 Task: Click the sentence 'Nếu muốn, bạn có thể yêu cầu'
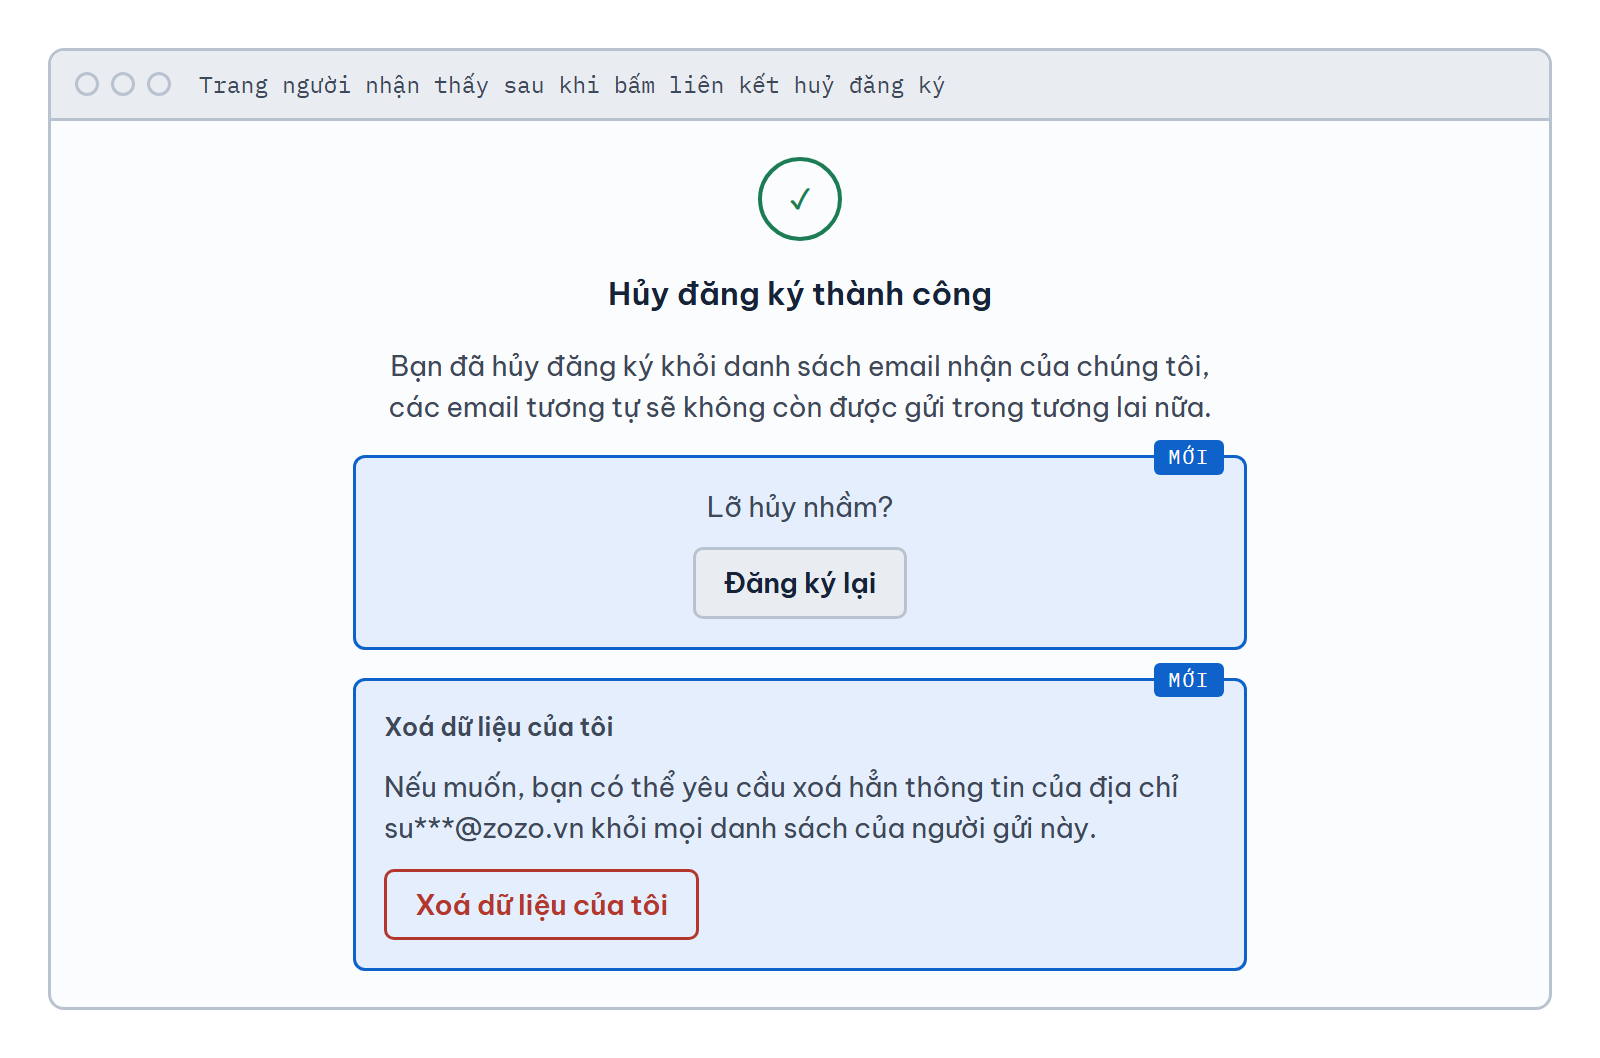(781, 808)
